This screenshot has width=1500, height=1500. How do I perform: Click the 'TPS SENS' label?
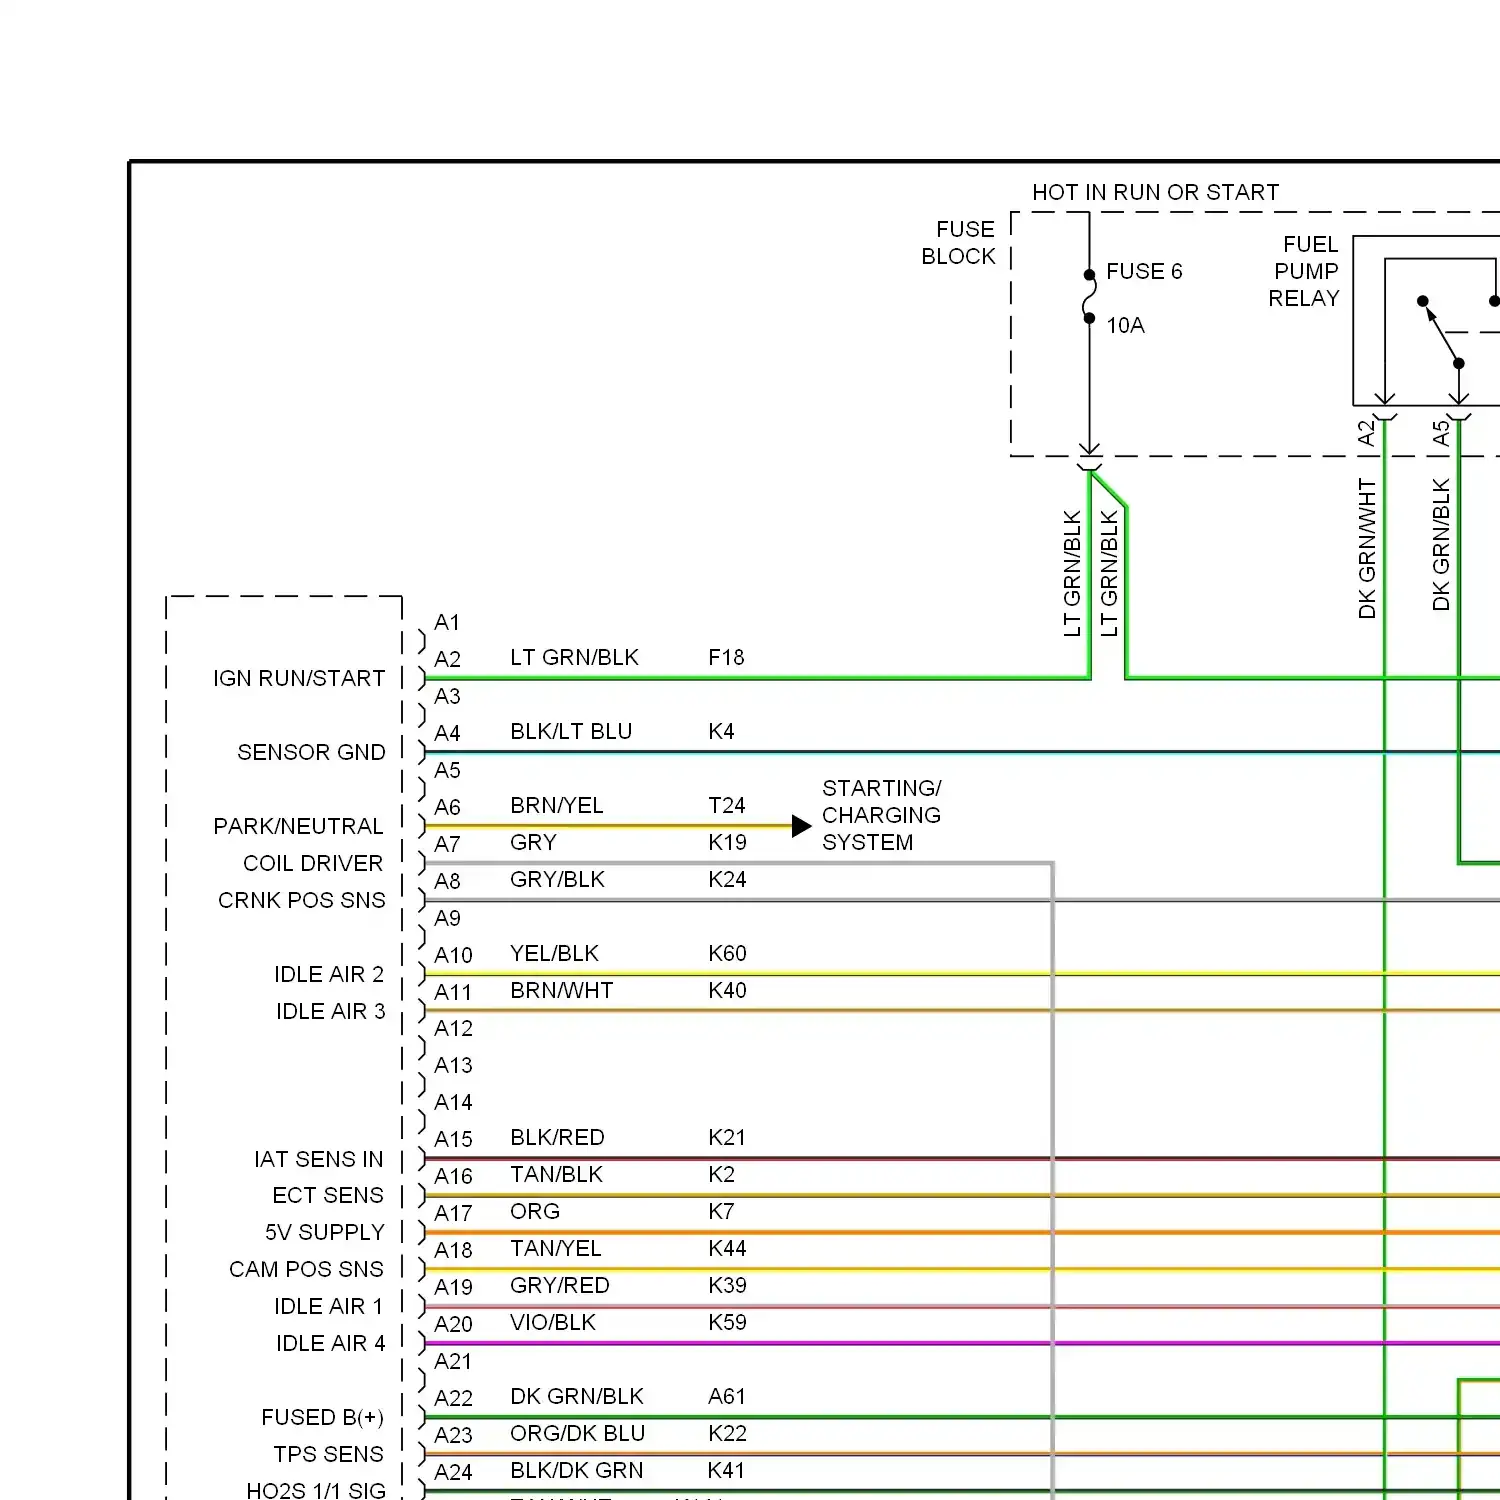click(329, 1454)
